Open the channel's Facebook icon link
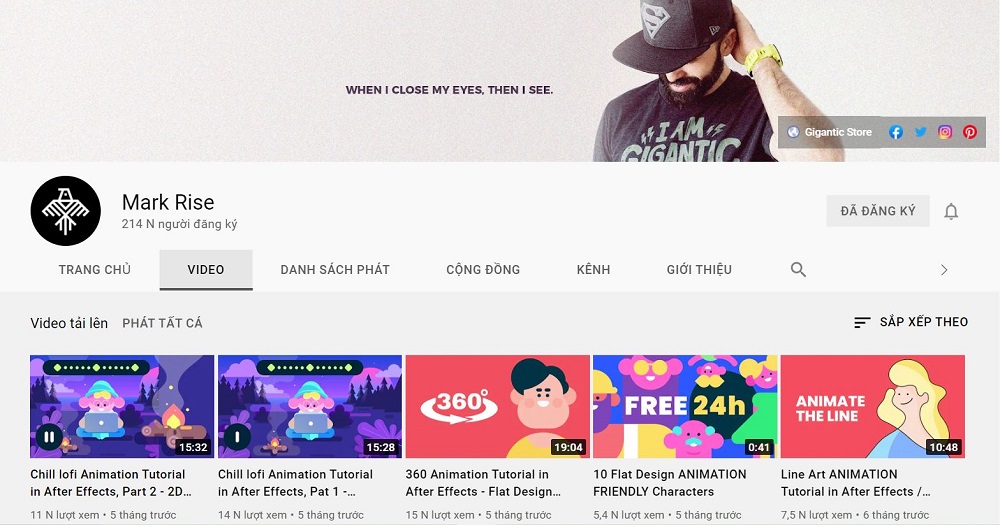Viewport: 1000px width, 525px height. coord(895,132)
